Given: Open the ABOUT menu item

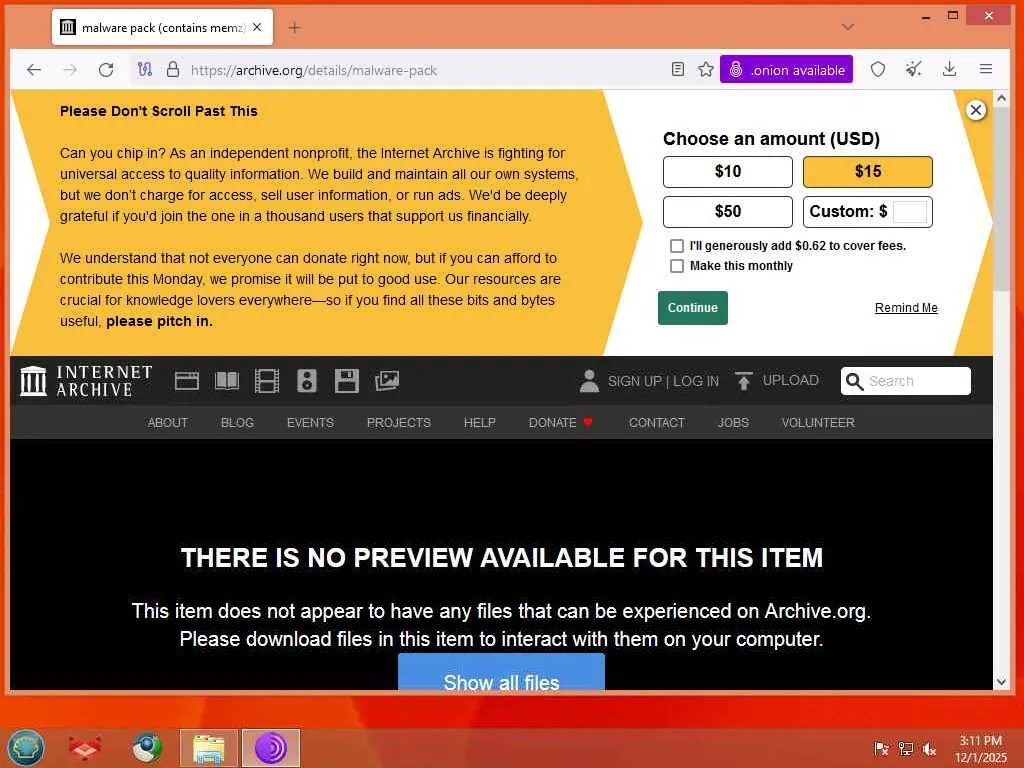Looking at the screenshot, I should 168,423.
